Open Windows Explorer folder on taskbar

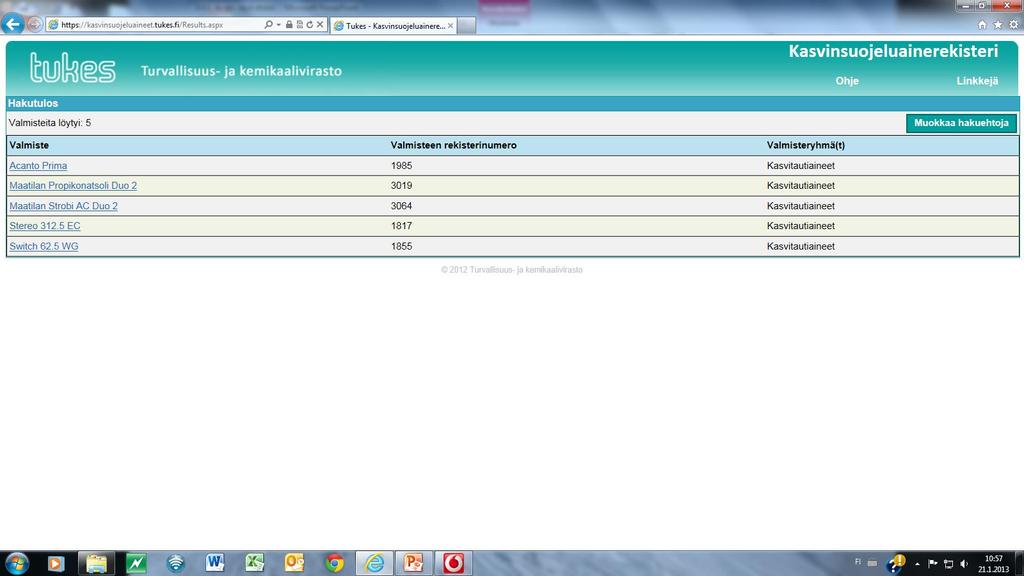tap(96, 563)
